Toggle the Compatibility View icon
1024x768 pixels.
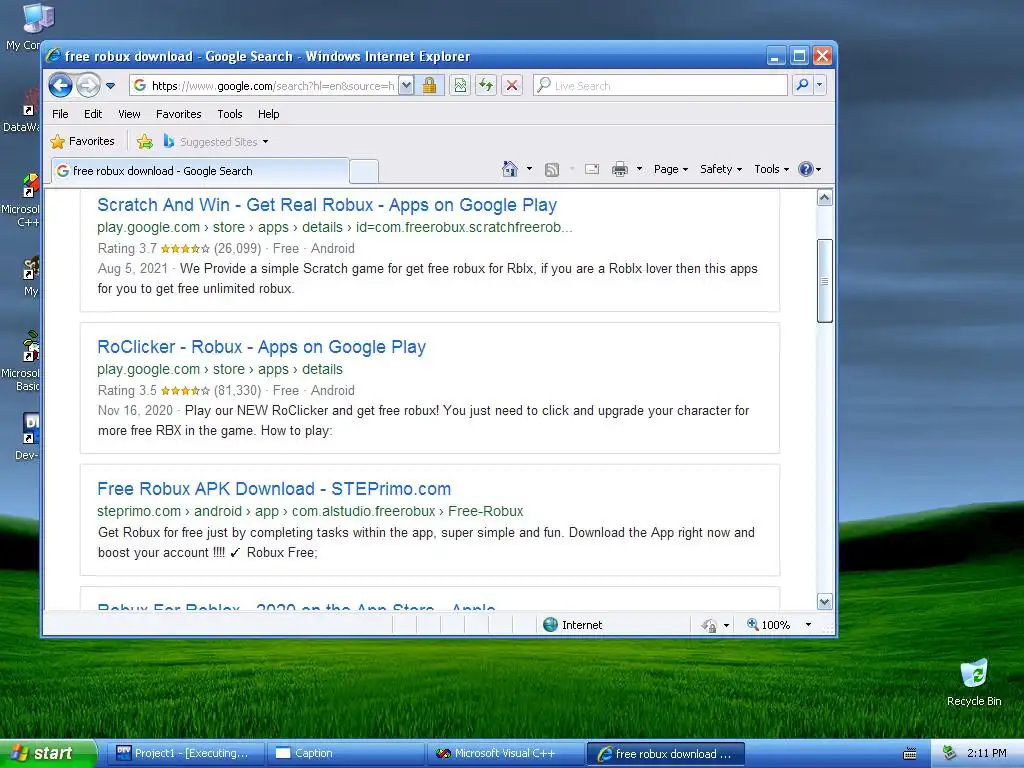(x=460, y=86)
